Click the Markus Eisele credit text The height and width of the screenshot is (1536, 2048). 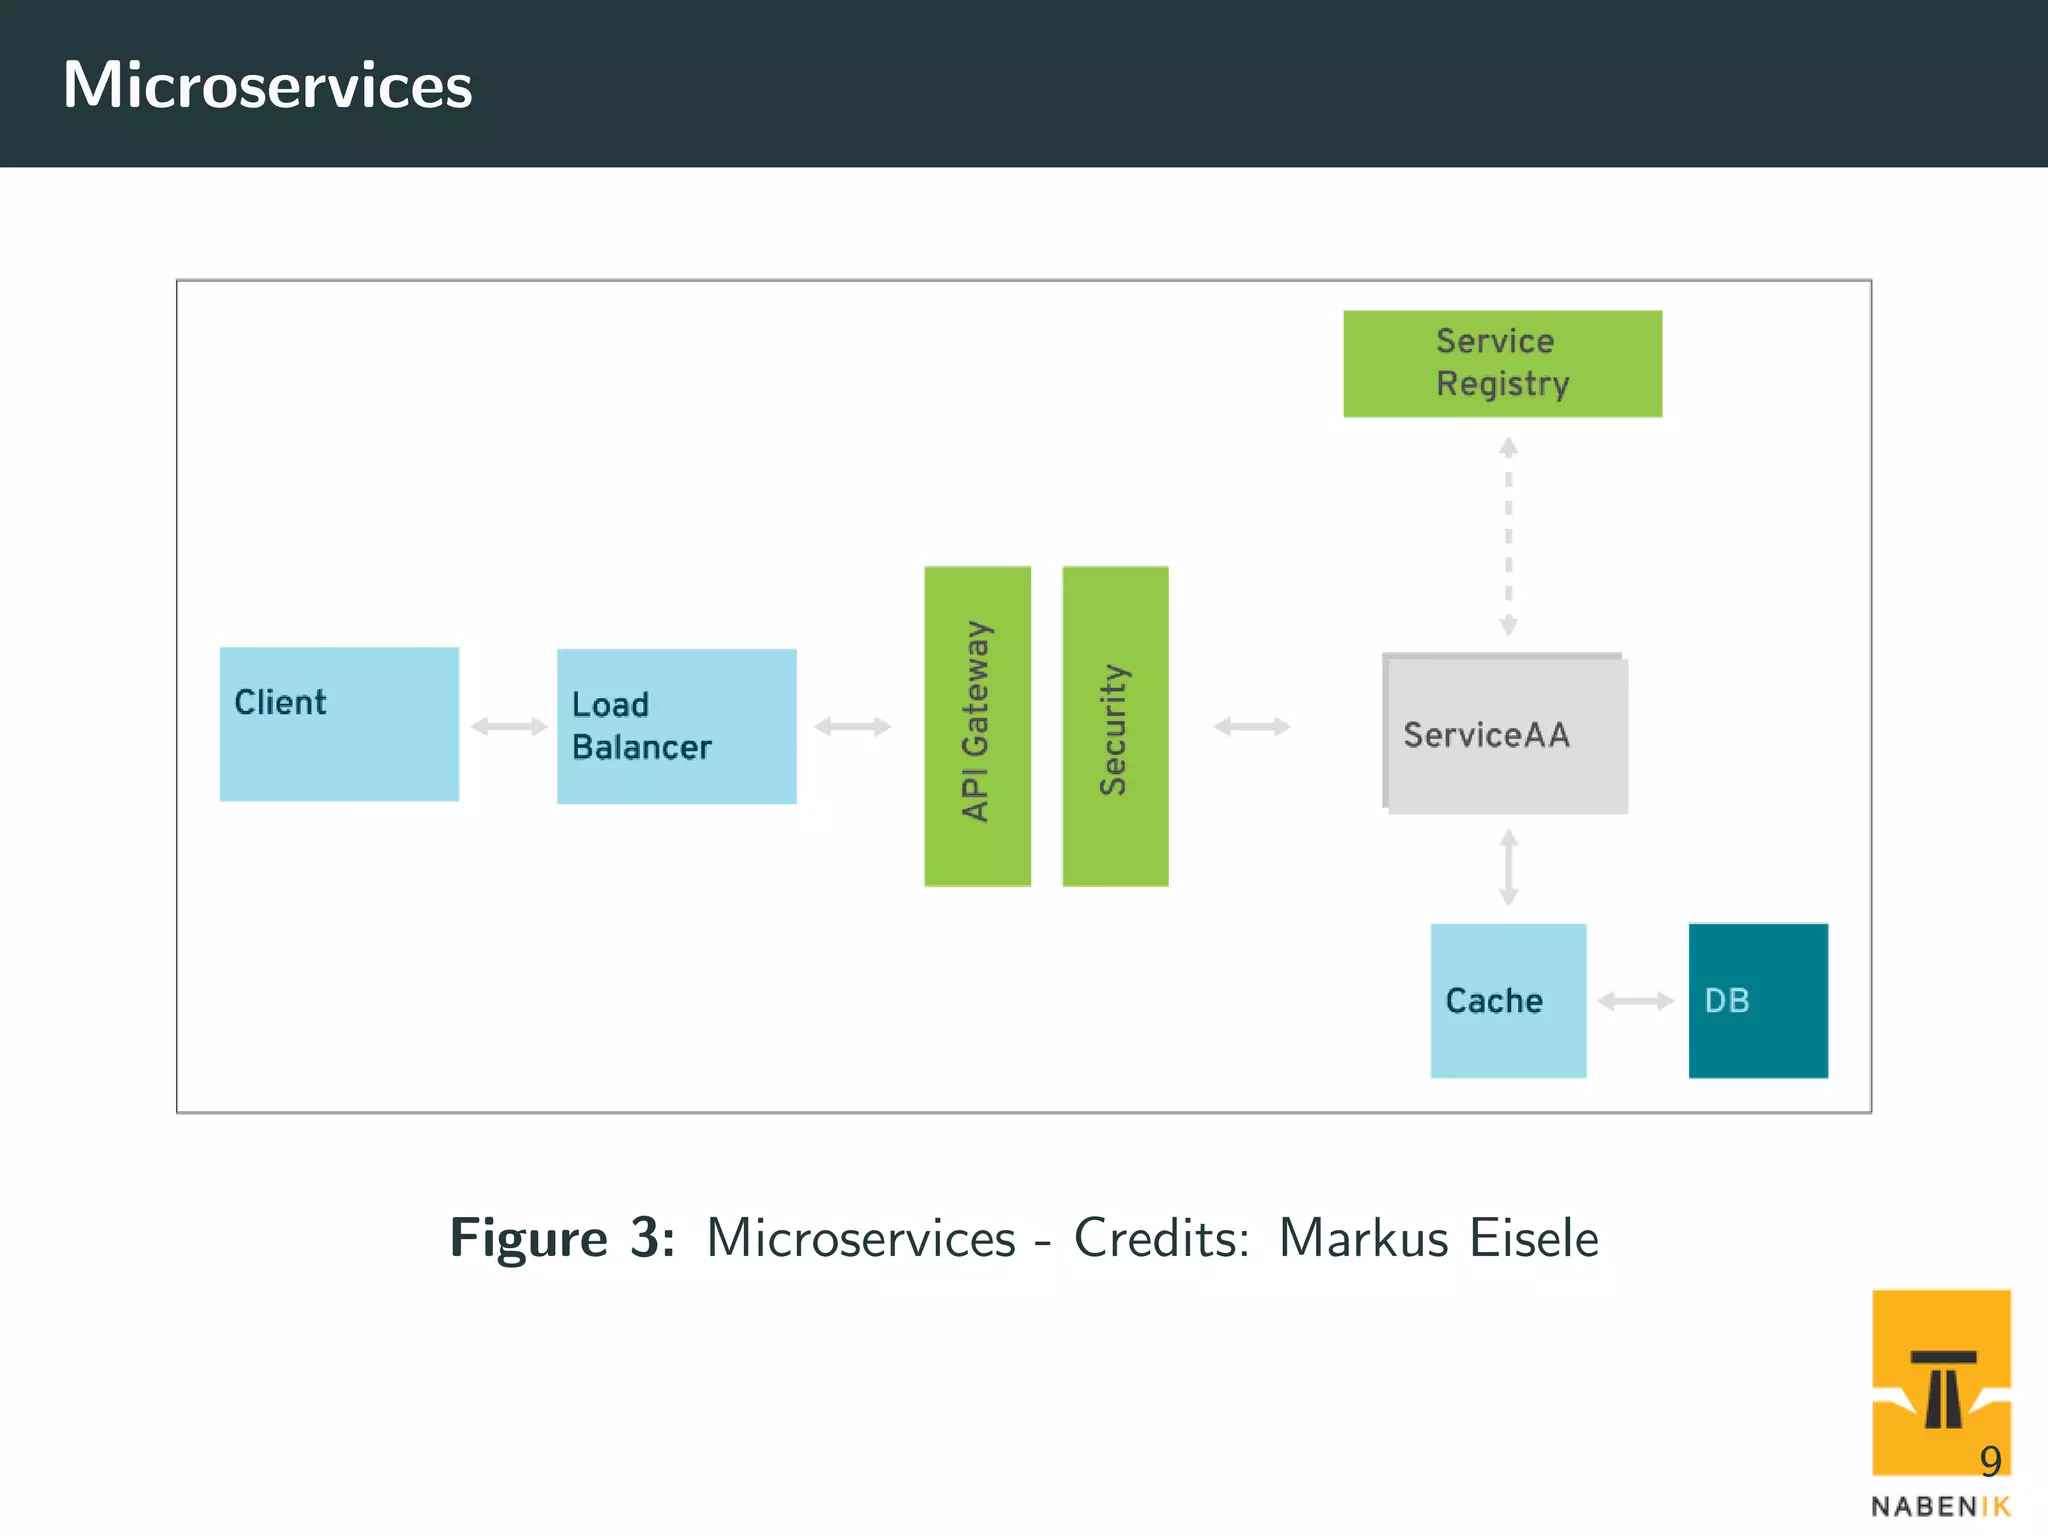1438,1238
